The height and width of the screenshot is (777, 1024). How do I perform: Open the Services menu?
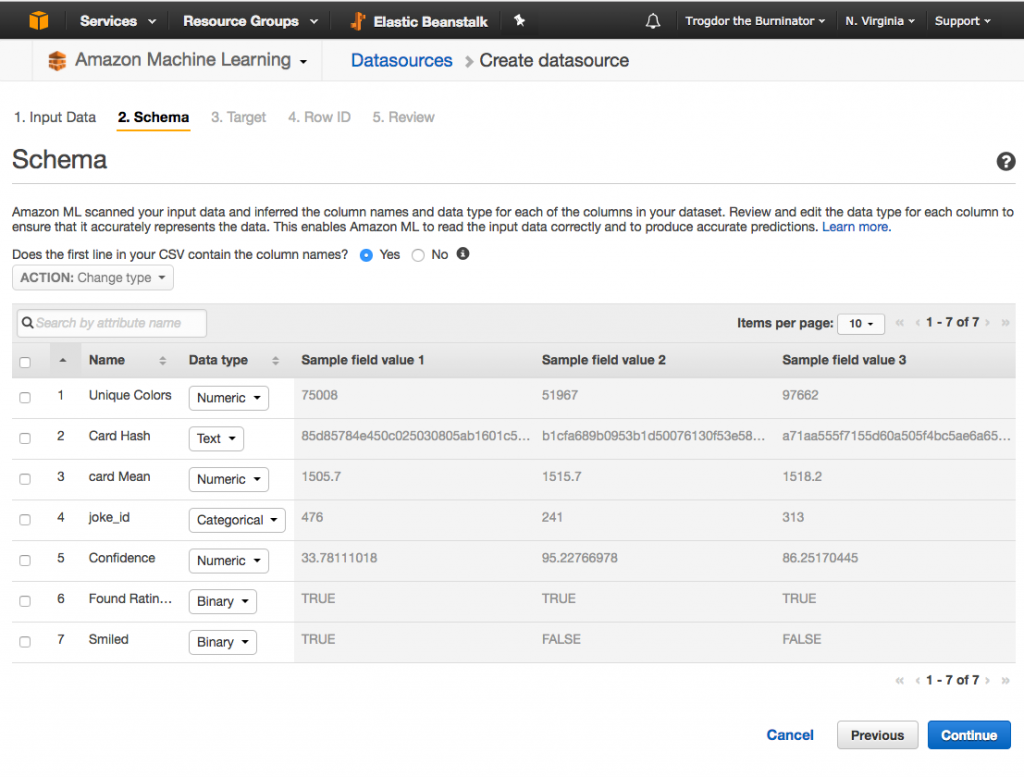pos(118,21)
